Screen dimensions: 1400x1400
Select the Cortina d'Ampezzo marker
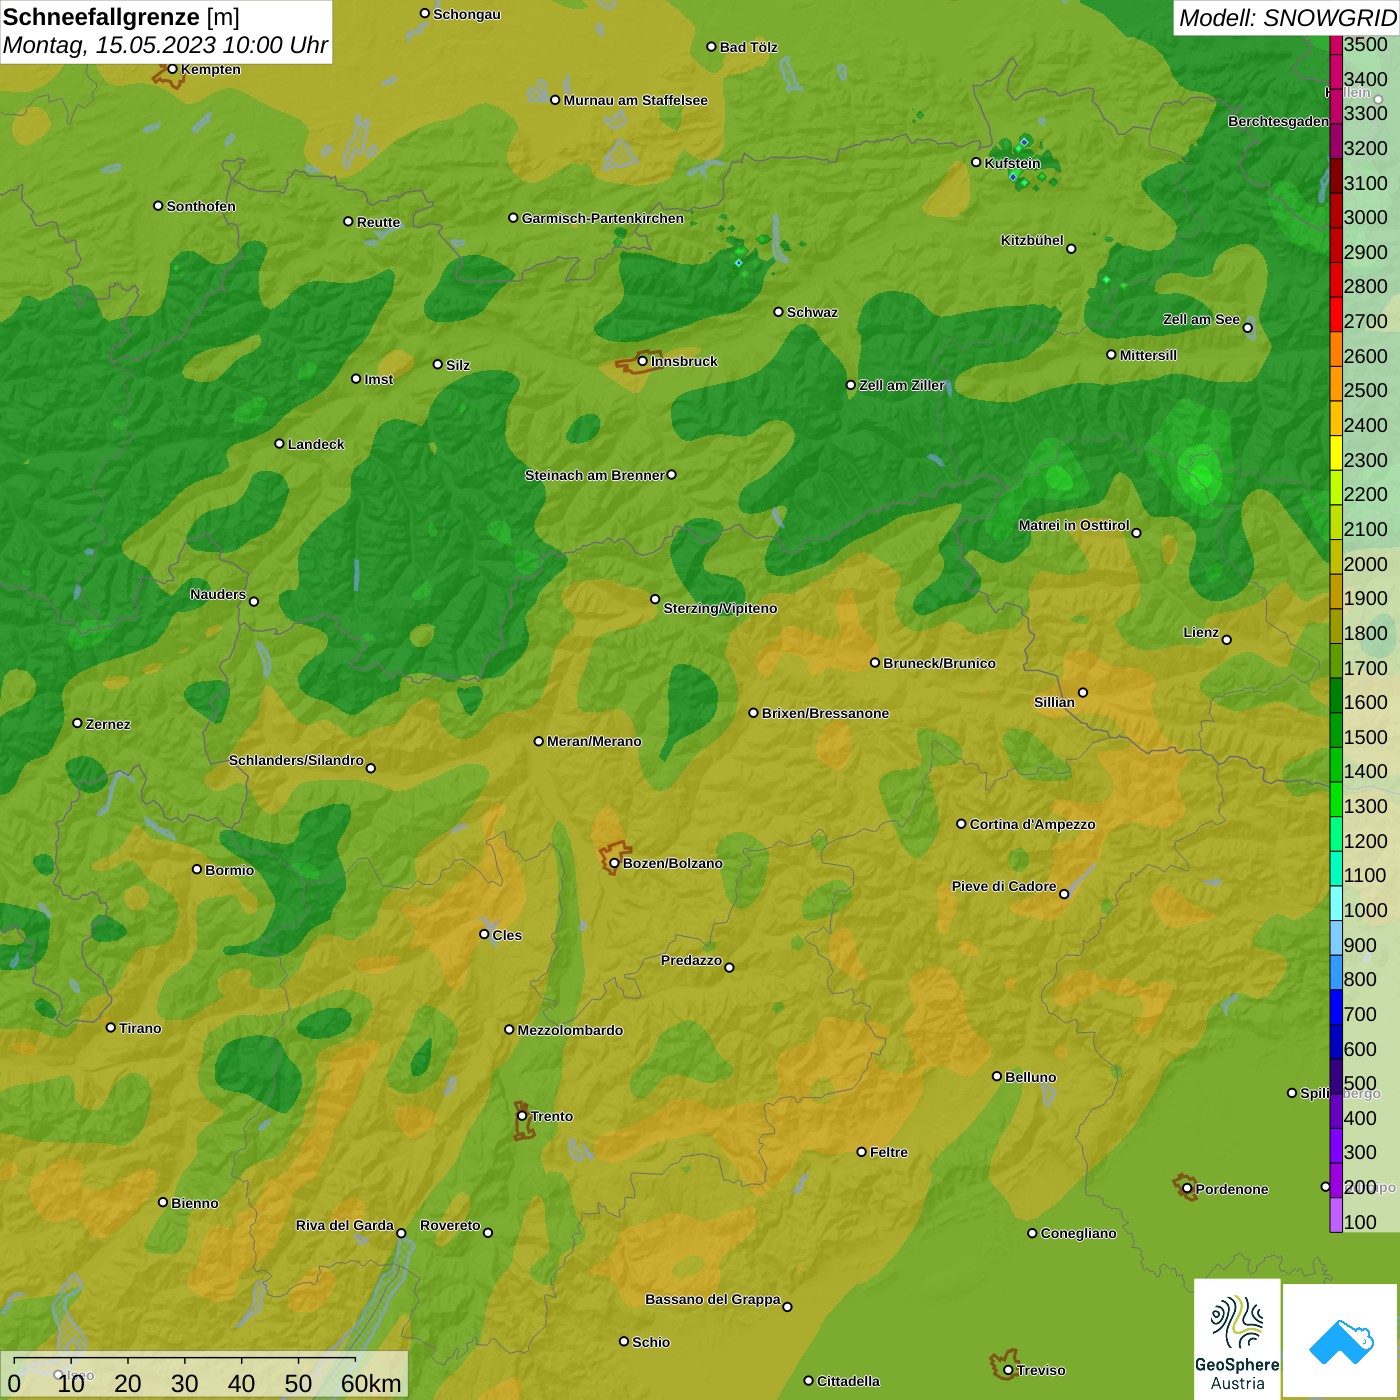coord(961,824)
